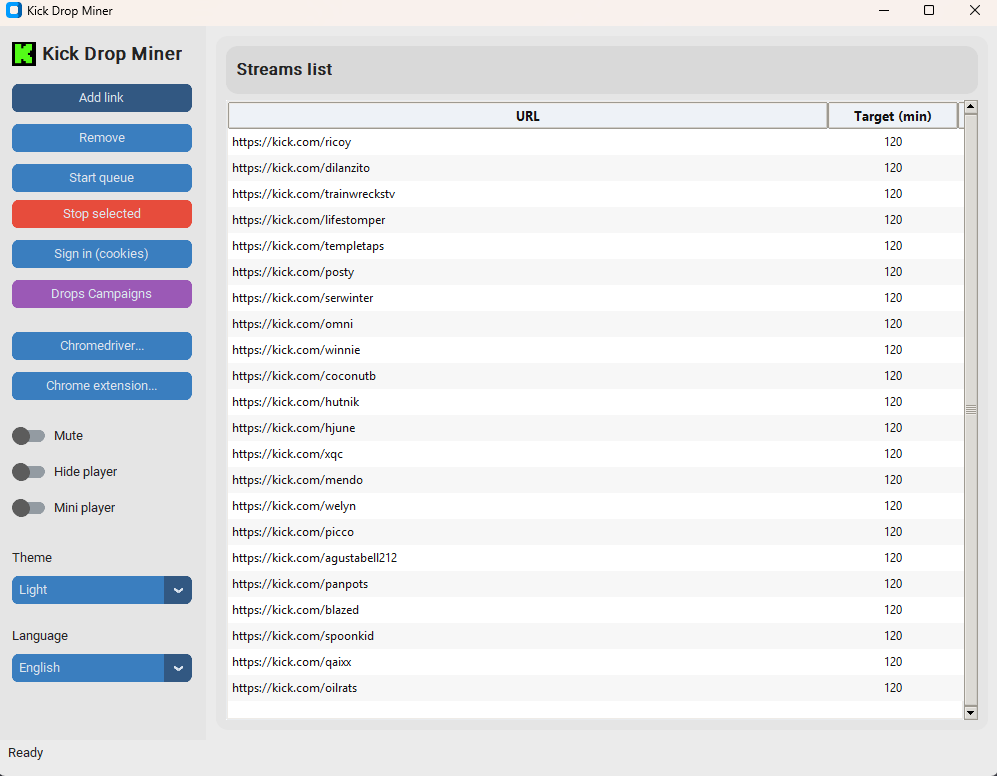Select the https://kick.com/coconutb row

tap(596, 377)
